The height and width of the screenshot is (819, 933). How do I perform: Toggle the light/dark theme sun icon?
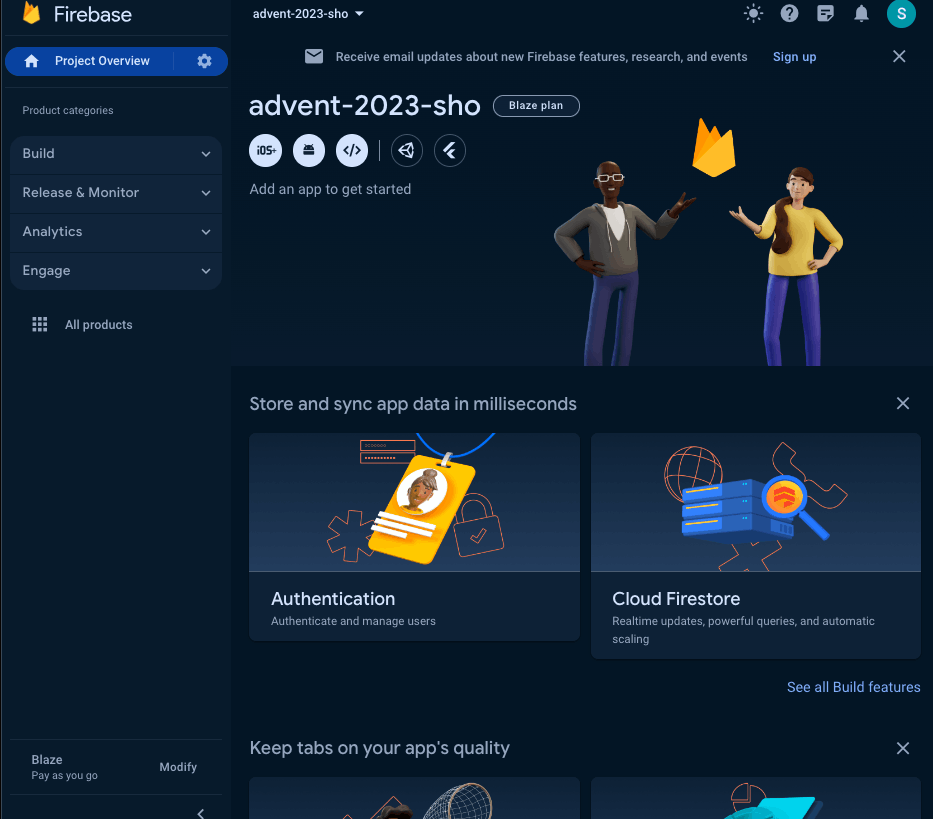(753, 13)
